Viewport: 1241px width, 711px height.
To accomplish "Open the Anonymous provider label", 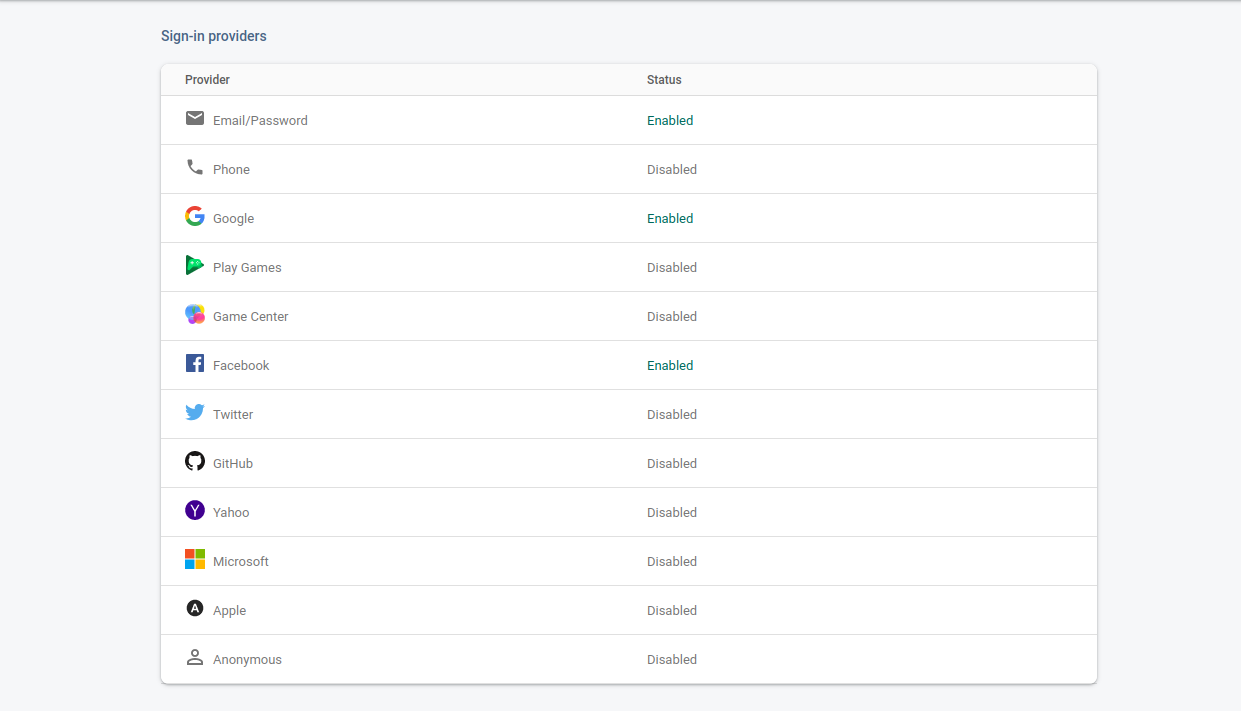I will click(247, 659).
